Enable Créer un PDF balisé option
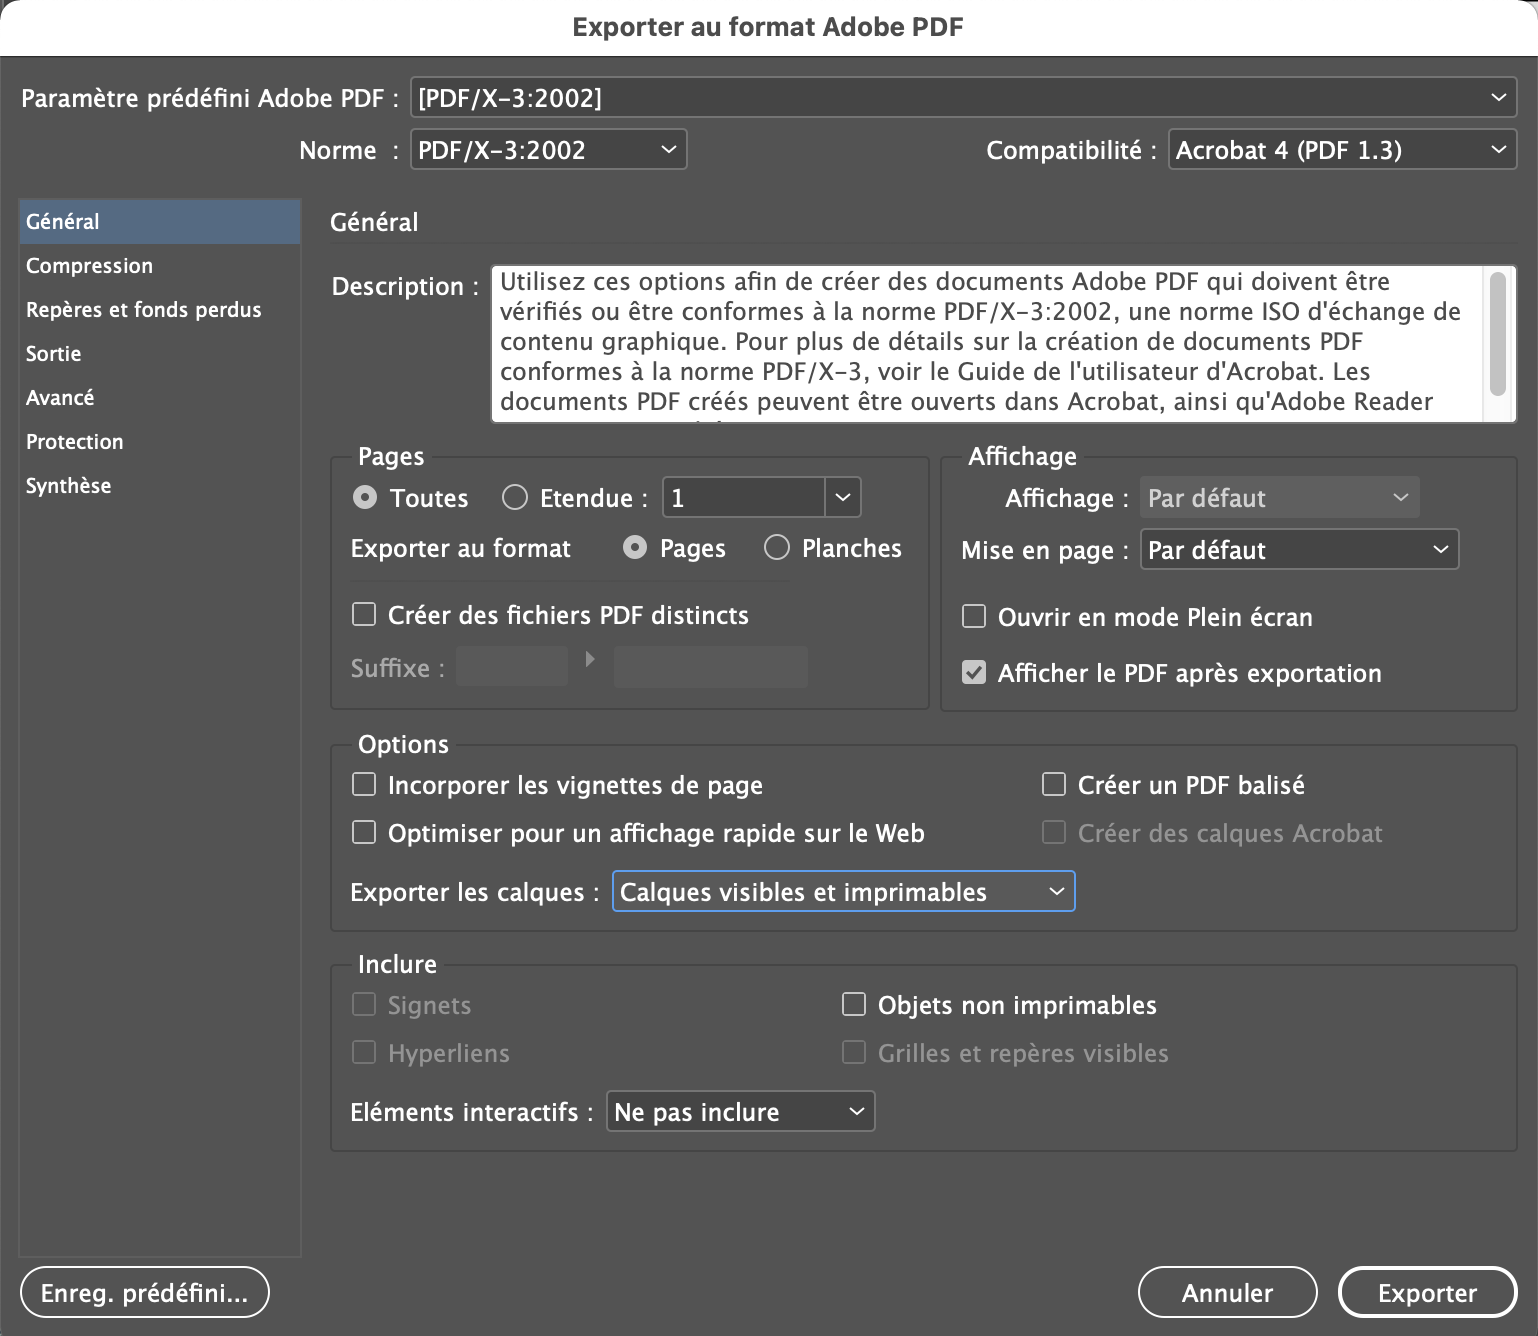This screenshot has width=1538, height=1336. coord(1054,785)
